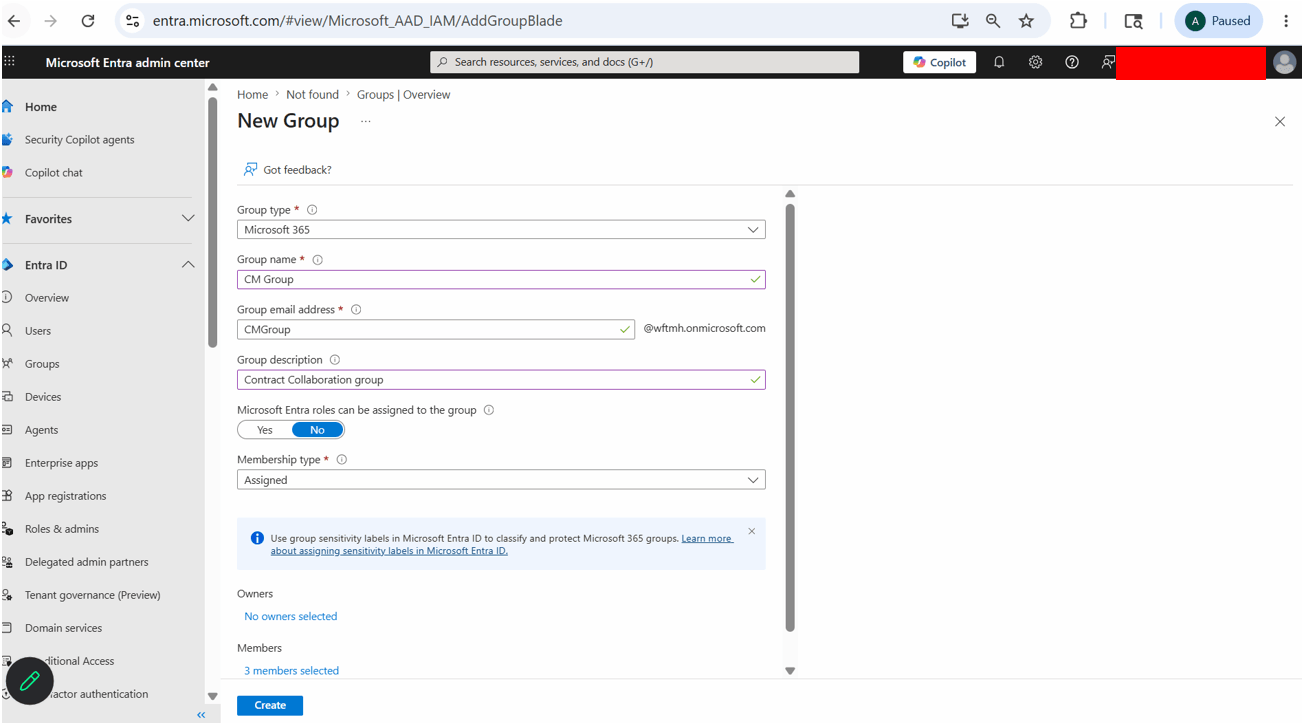Show info tooltip for Entra roles assignment
The height and width of the screenshot is (723, 1303).
click(x=489, y=410)
